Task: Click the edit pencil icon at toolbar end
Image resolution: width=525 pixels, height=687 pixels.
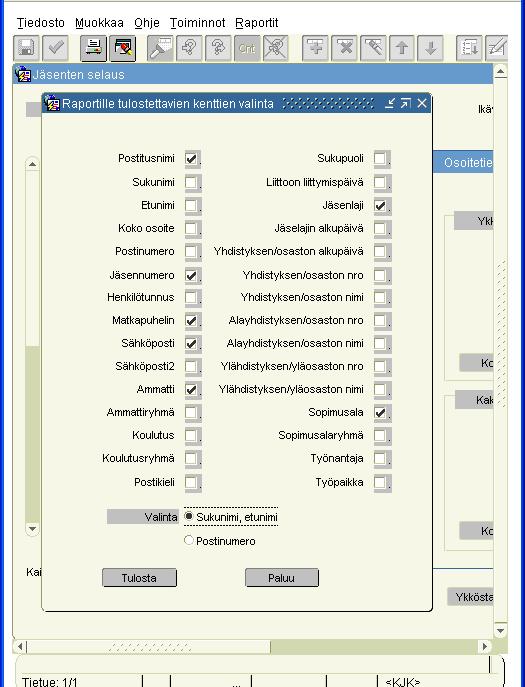Action: click(497, 47)
